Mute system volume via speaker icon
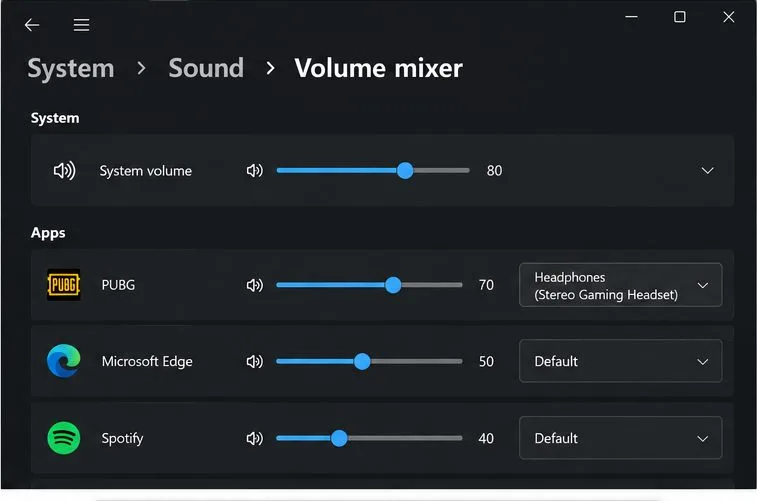 click(x=254, y=170)
